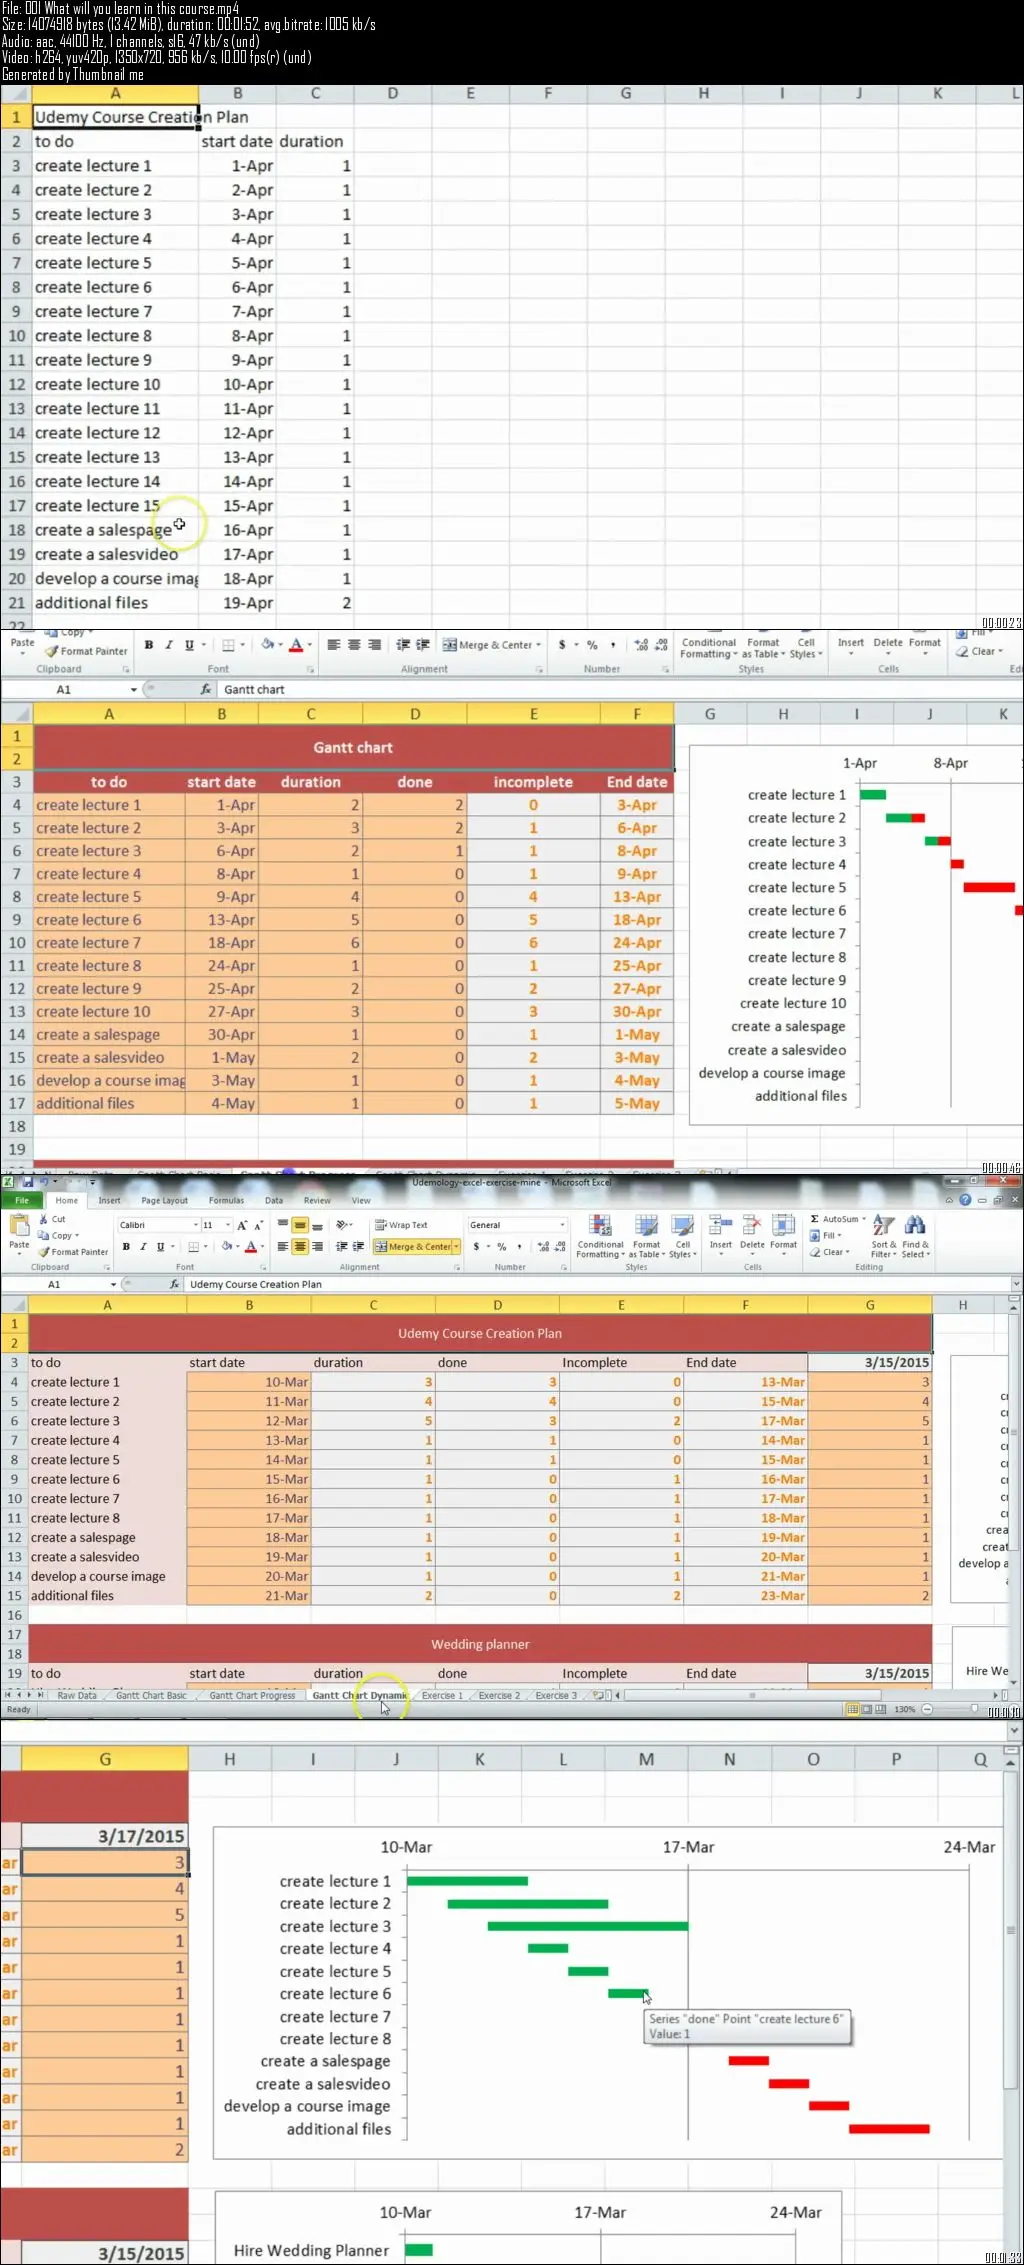Click the Find & Select binoculars icon
The image size is (1024, 2265).
tap(915, 1226)
